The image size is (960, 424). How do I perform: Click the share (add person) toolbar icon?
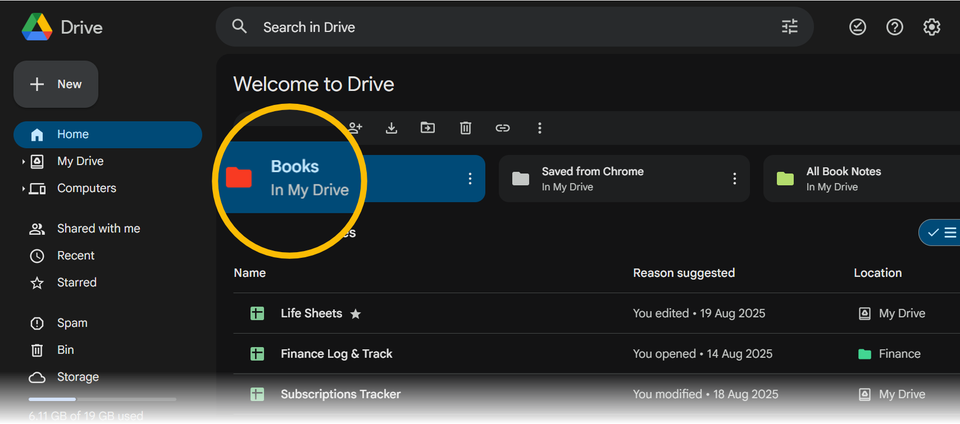pos(355,128)
